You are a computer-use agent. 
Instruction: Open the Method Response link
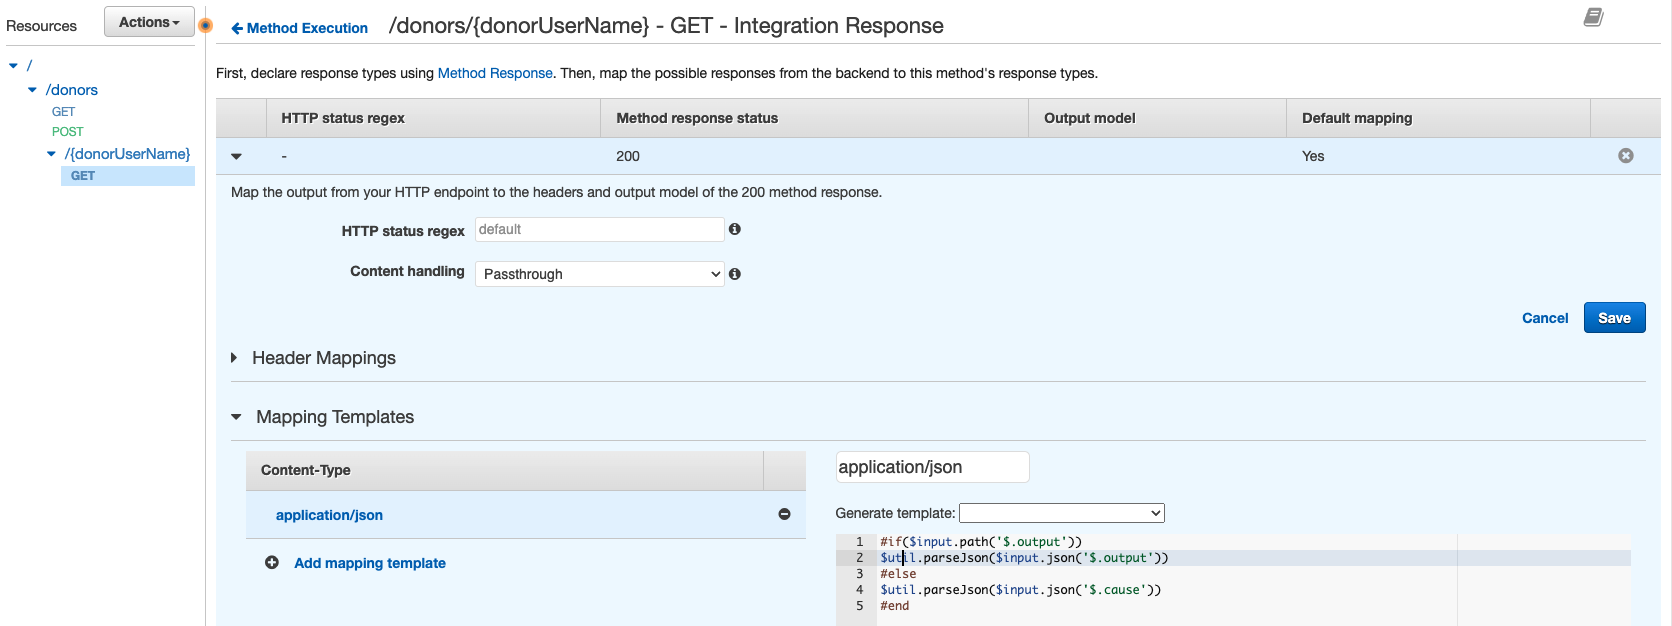[495, 73]
